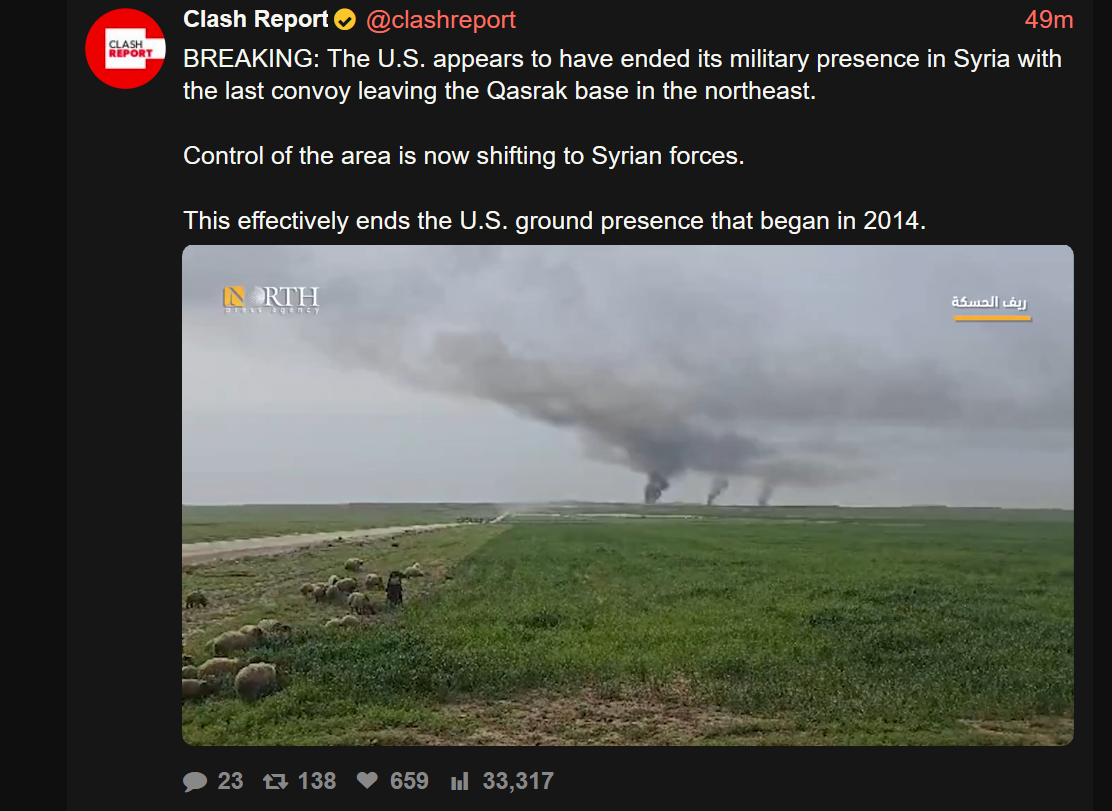Click the gold verified badge
The image size is (1112, 811).
[x=345, y=20]
